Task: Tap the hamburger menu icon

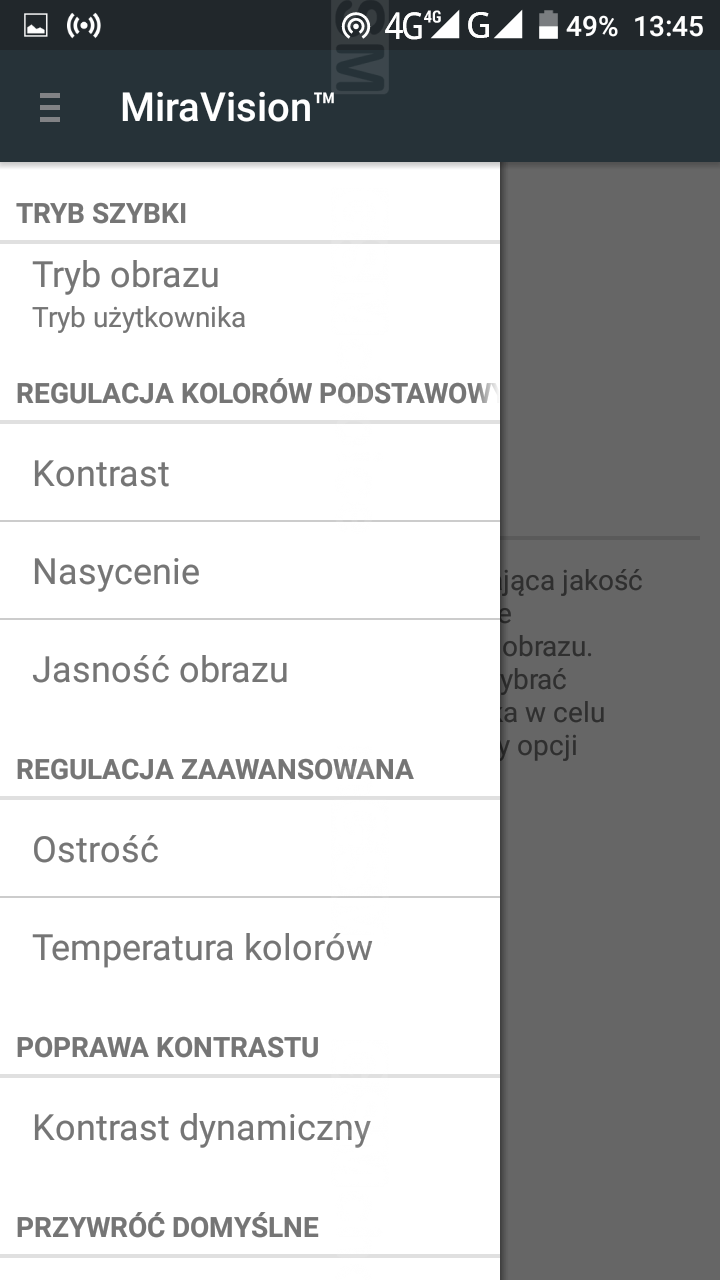Action: (50, 107)
